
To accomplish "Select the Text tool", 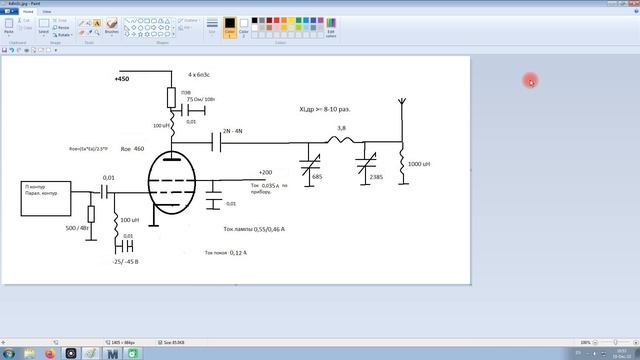I will [97, 23].
